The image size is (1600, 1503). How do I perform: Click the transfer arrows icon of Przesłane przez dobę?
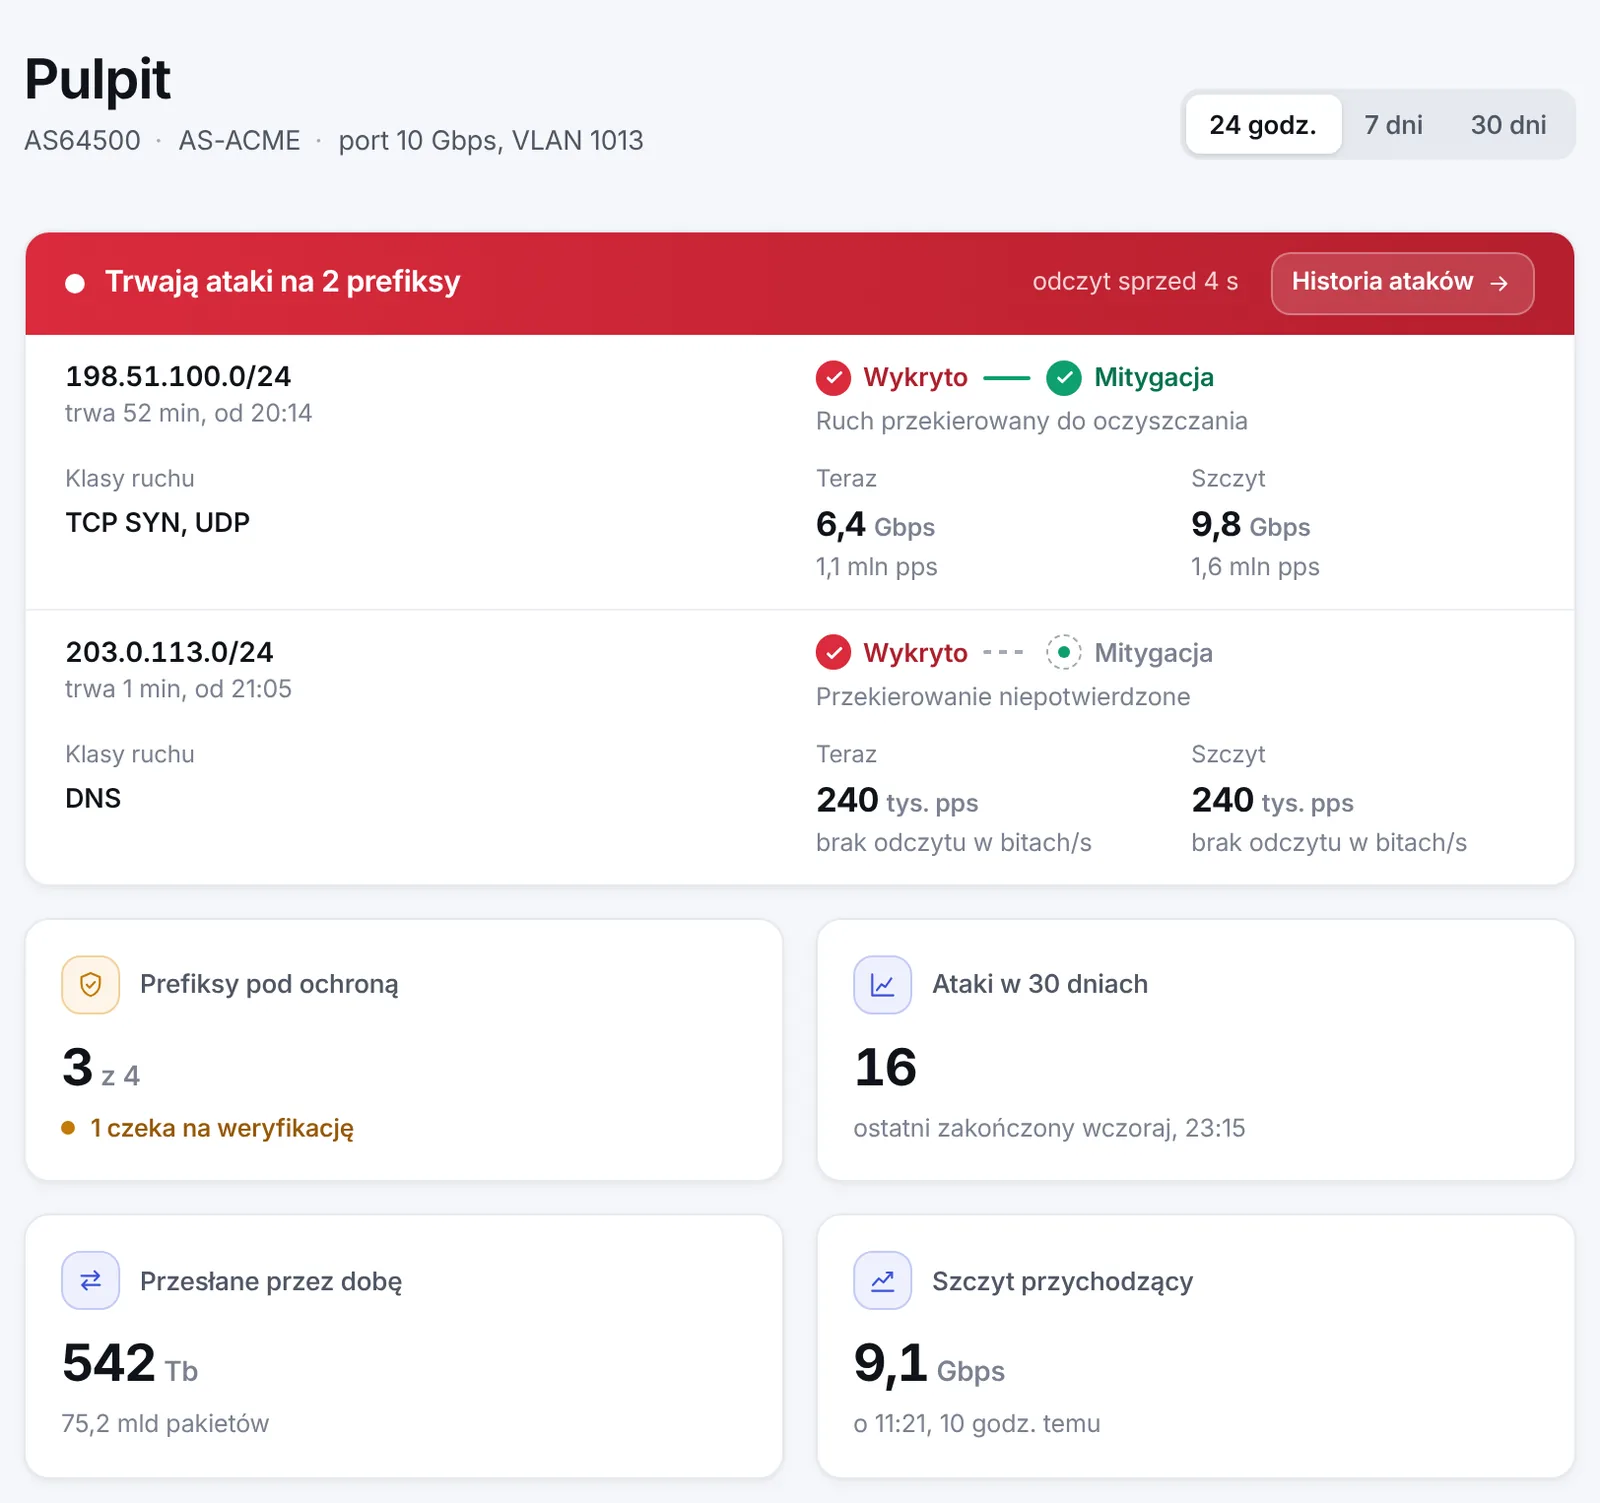[x=90, y=1280]
